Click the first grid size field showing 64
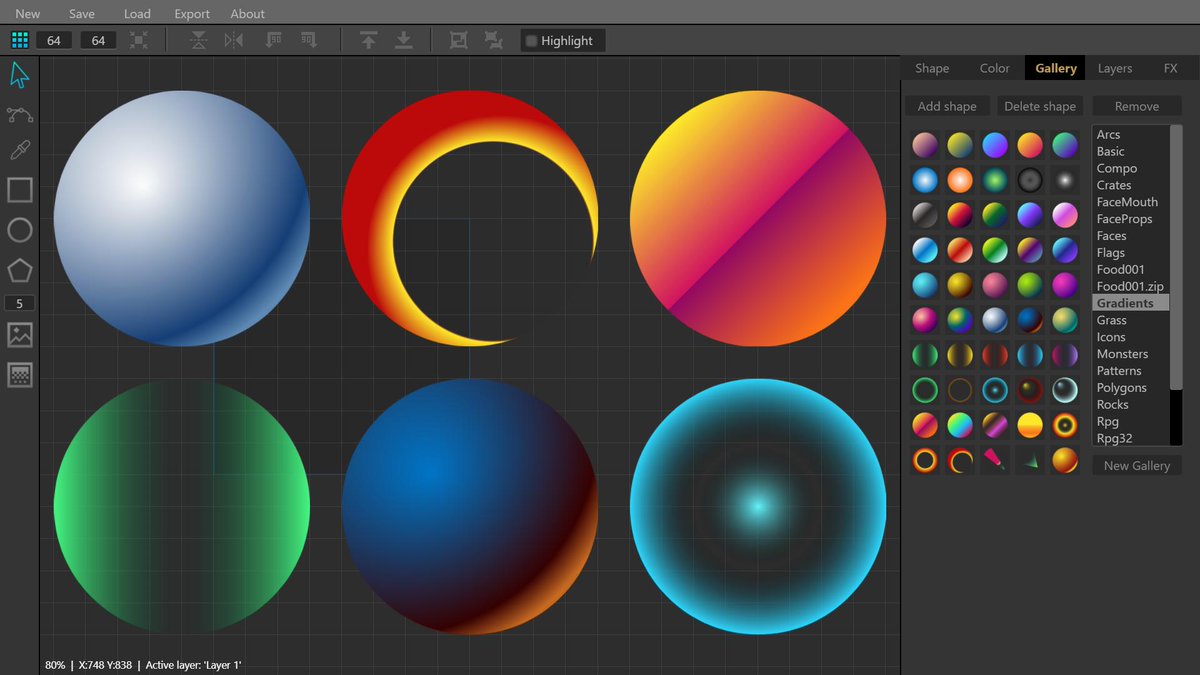This screenshot has height=675, width=1200. (x=54, y=40)
